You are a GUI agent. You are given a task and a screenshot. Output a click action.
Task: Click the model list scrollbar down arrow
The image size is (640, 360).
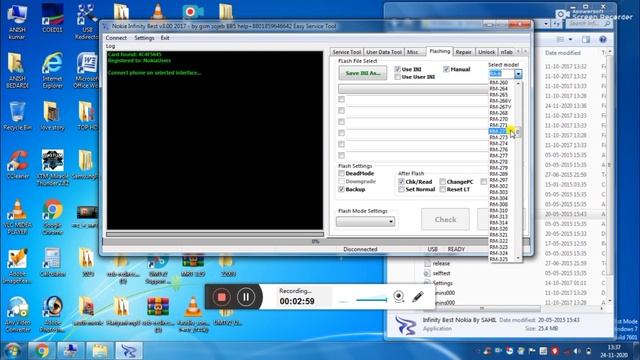518,258
